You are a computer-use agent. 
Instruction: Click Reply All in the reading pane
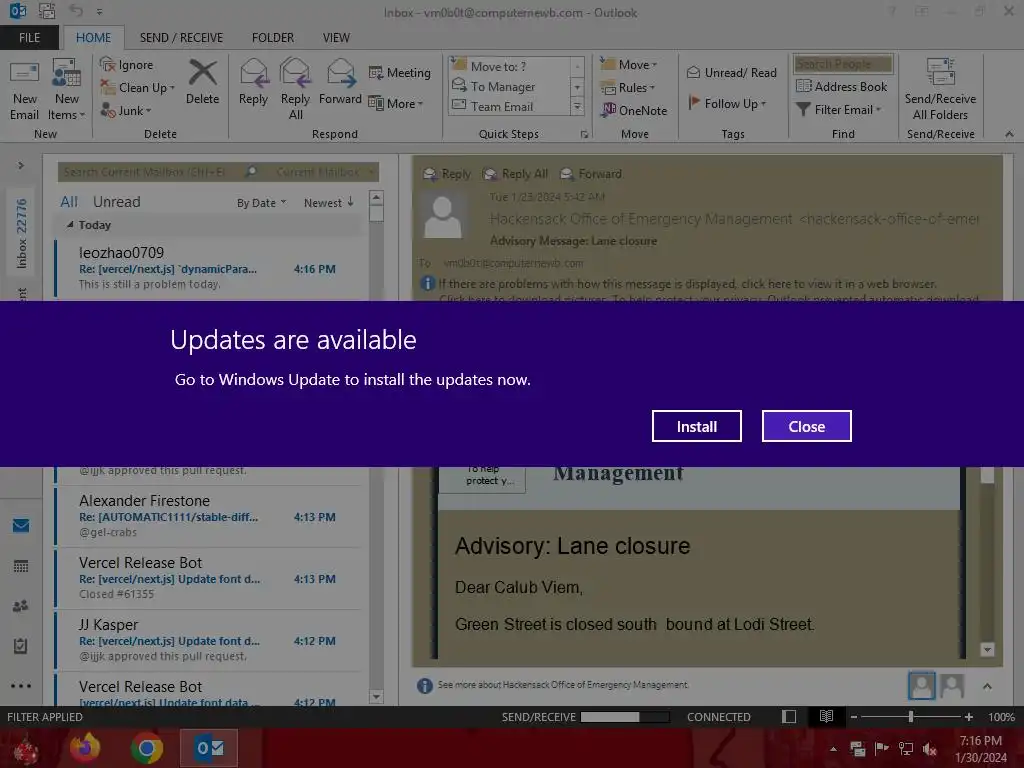(515, 174)
